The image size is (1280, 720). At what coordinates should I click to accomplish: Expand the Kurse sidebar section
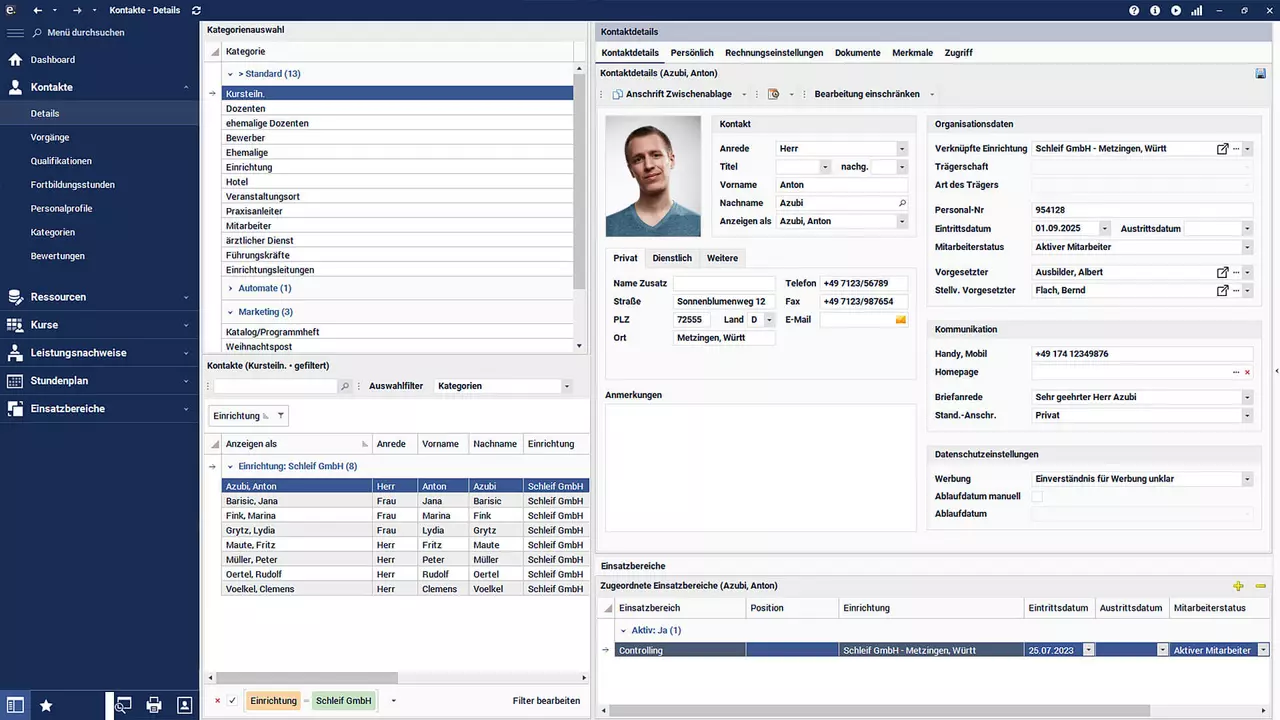(x=100, y=325)
